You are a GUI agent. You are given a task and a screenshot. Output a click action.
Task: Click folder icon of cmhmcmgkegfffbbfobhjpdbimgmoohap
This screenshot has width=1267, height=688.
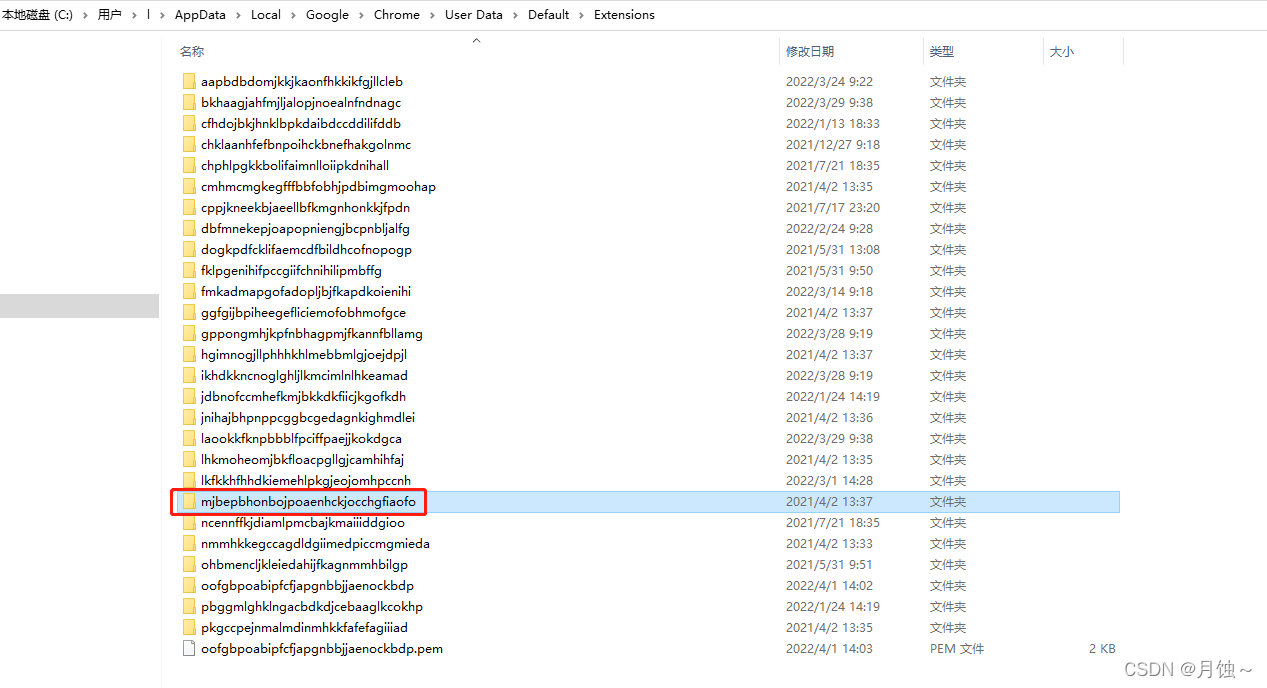[x=189, y=187]
